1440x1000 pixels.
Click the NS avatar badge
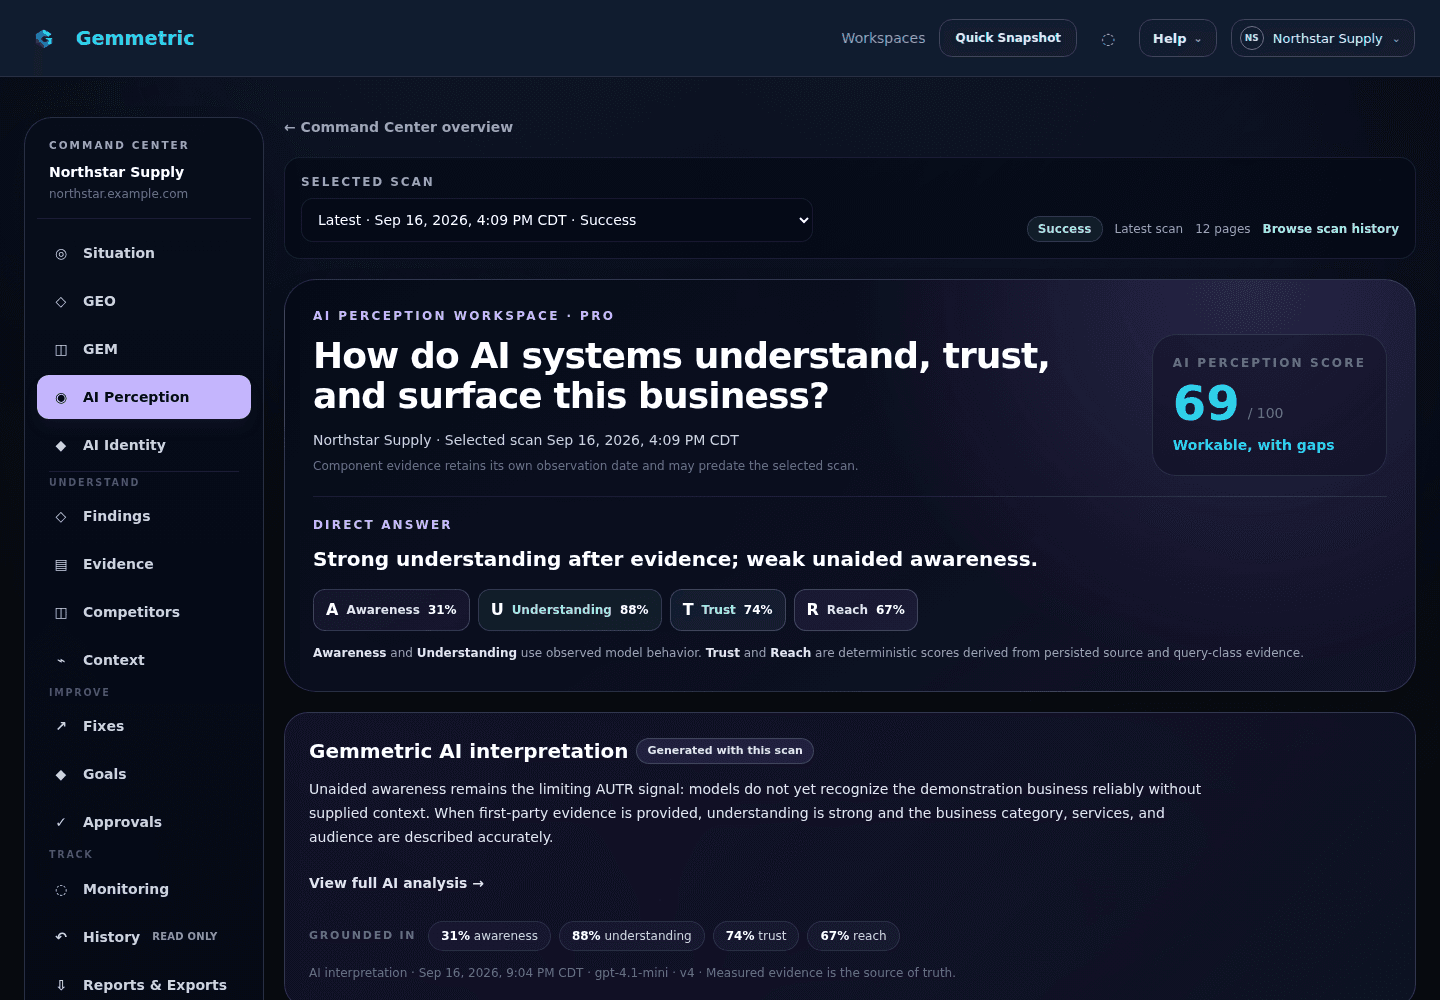pyautogui.click(x=1251, y=38)
